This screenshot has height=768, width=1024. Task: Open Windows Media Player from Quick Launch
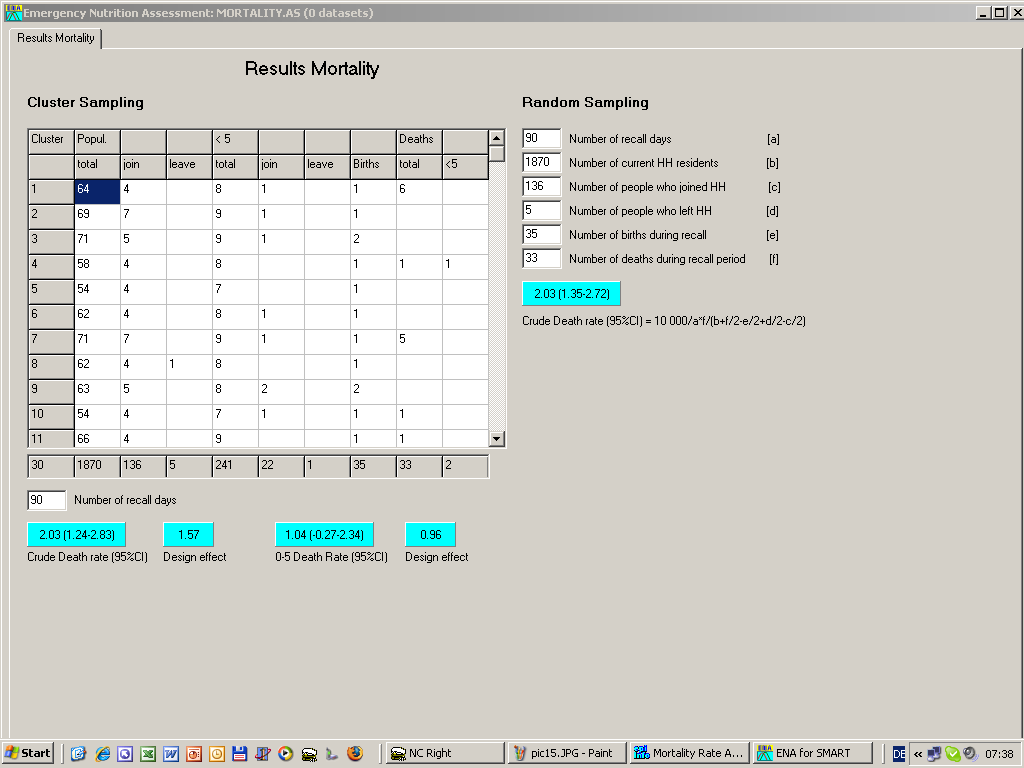pyautogui.click(x=286, y=753)
